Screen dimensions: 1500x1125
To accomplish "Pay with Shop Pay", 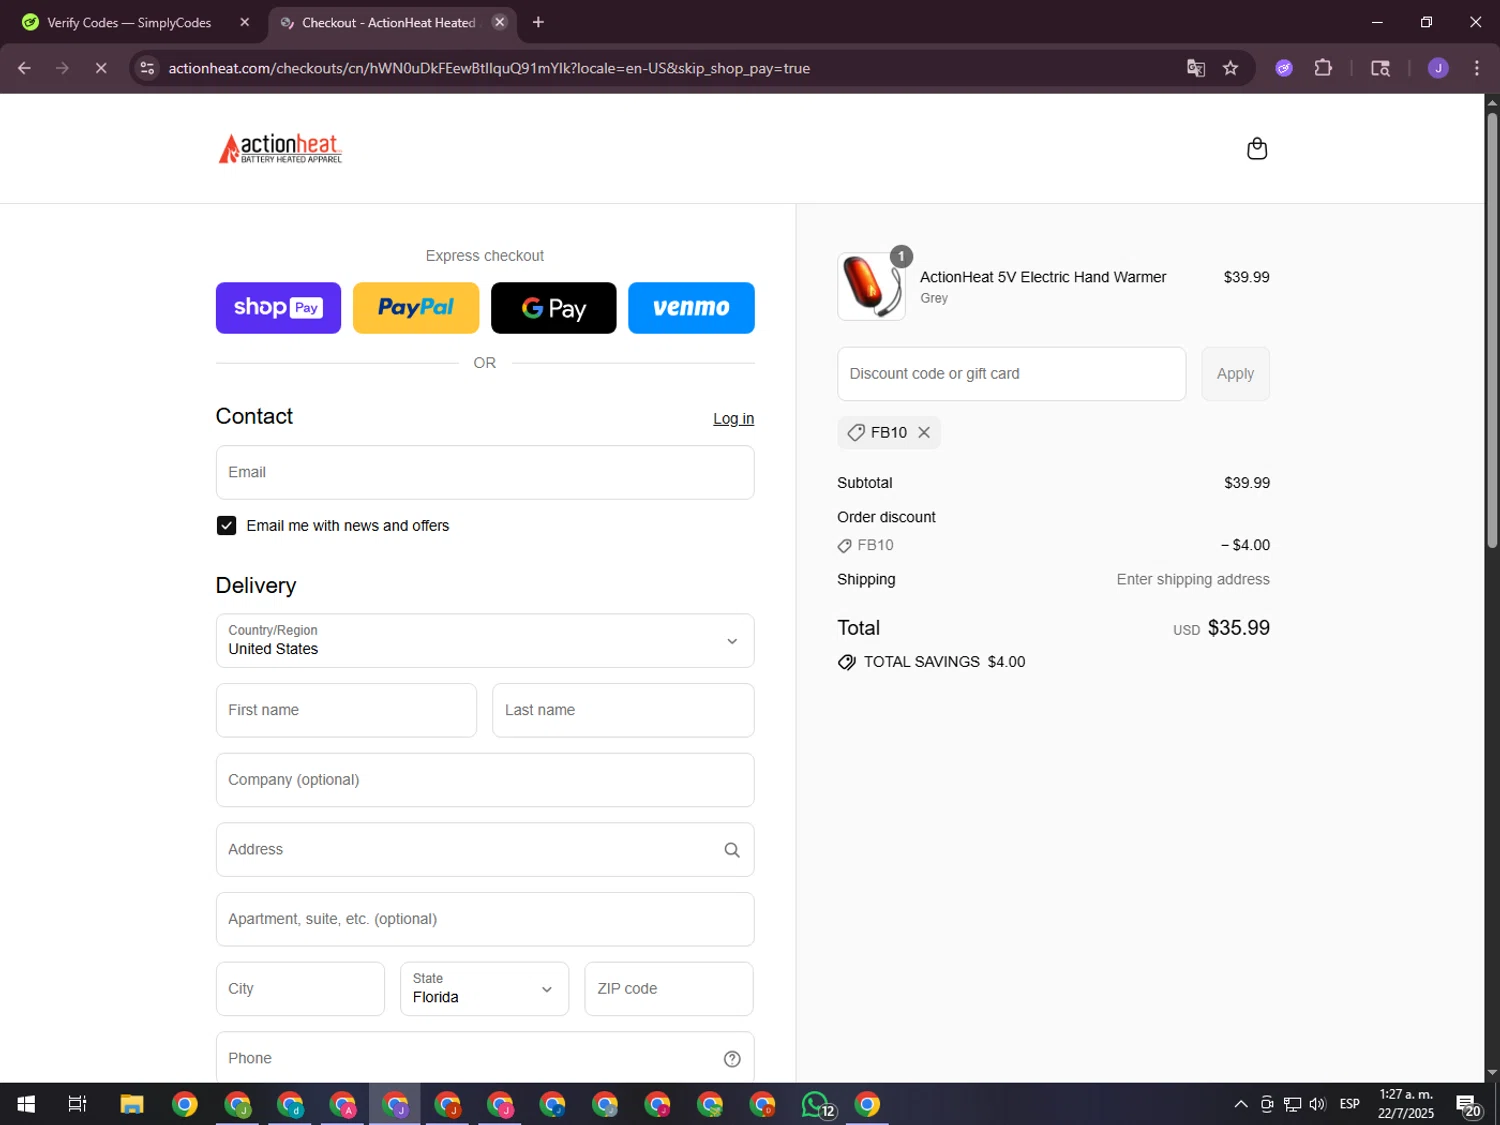I will (278, 308).
